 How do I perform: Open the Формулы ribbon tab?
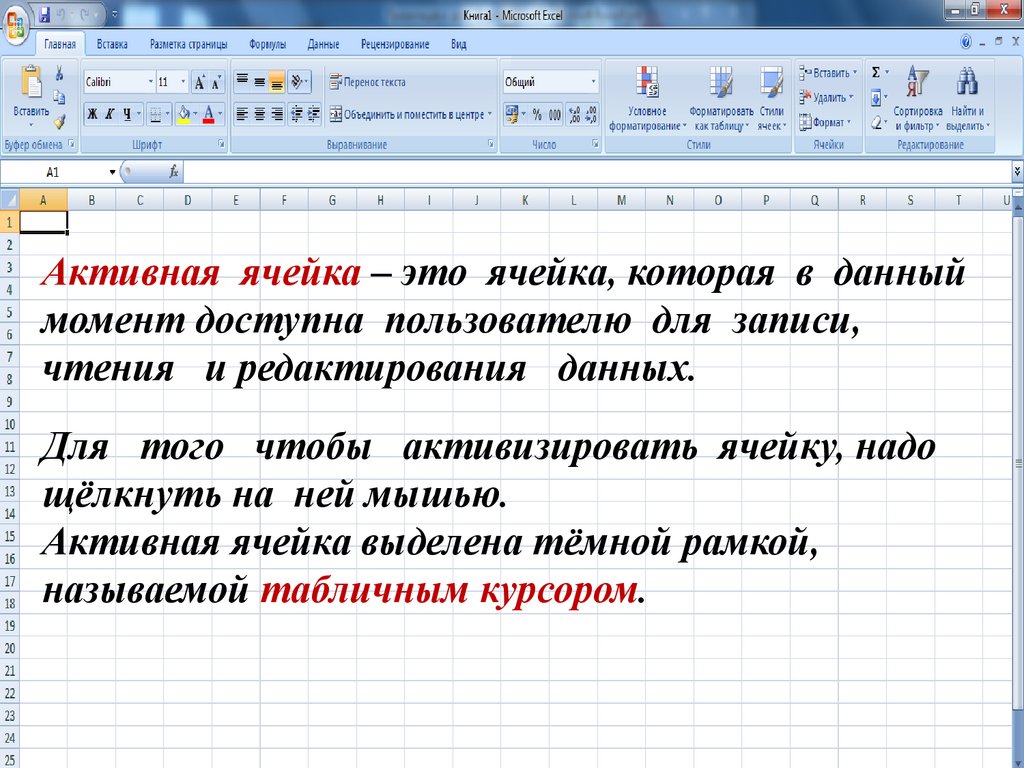[267, 45]
